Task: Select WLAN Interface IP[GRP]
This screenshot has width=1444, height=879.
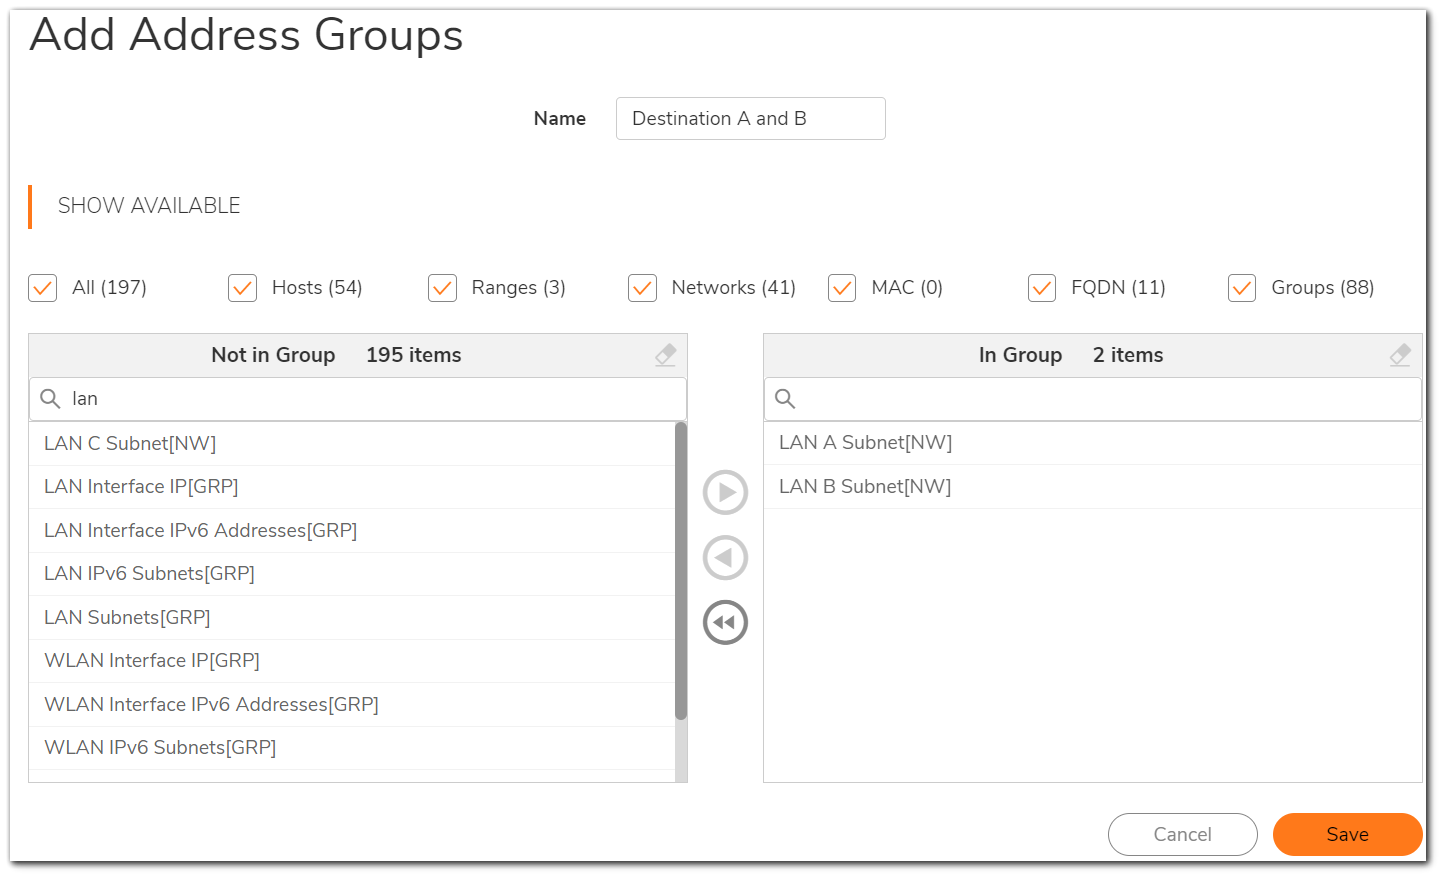Action: point(352,661)
